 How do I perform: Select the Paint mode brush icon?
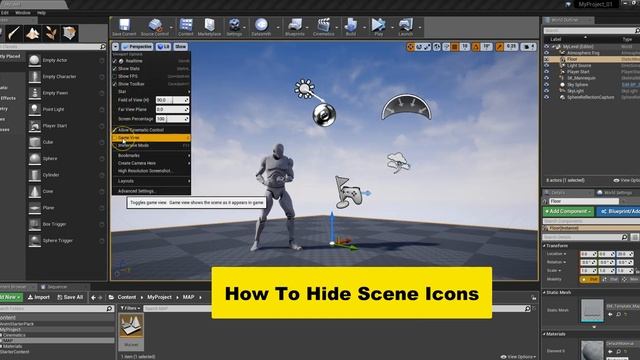click(x=14, y=33)
